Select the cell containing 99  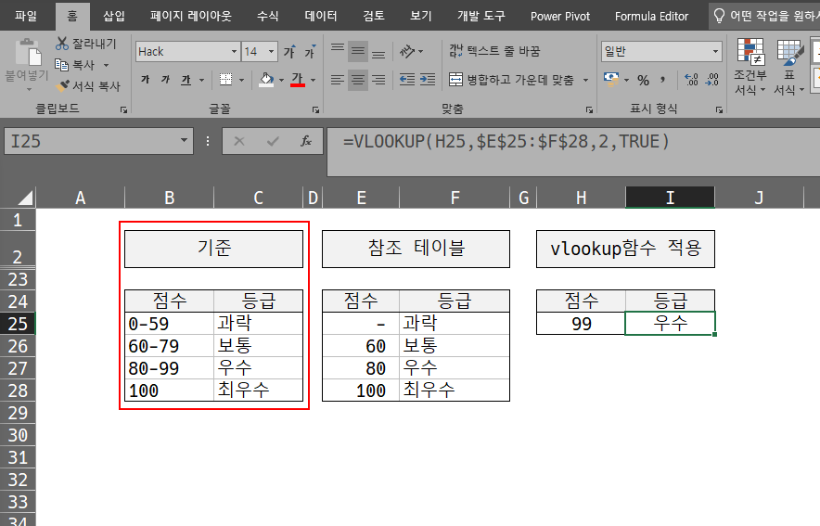(x=581, y=324)
